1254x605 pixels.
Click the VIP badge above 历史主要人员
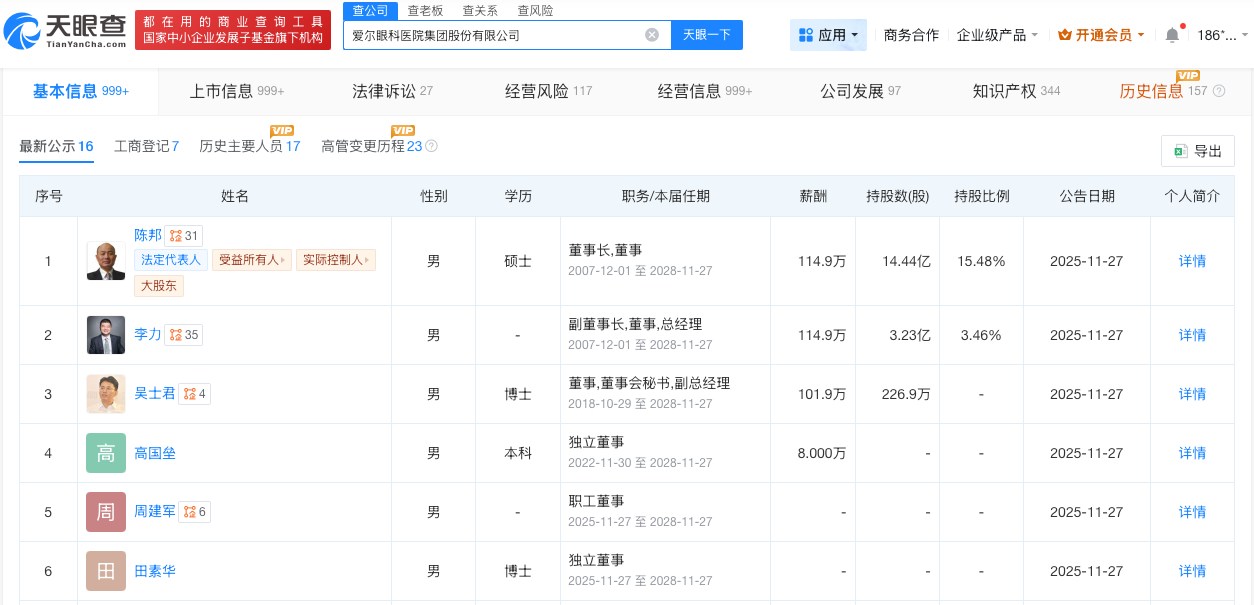[x=283, y=130]
